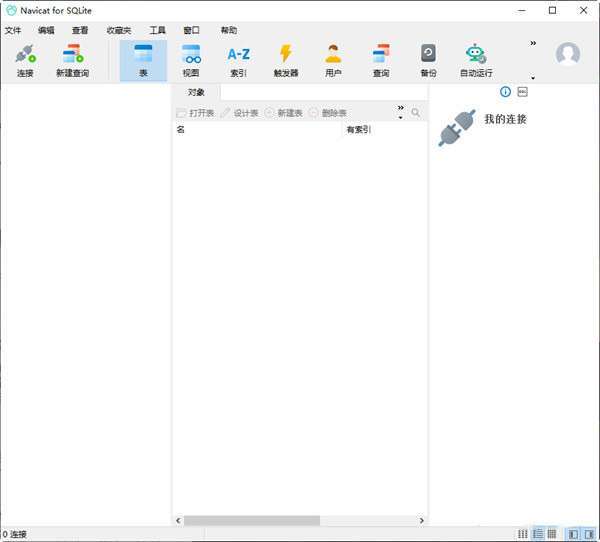Toggle the right information pane visibility

(x=588, y=535)
